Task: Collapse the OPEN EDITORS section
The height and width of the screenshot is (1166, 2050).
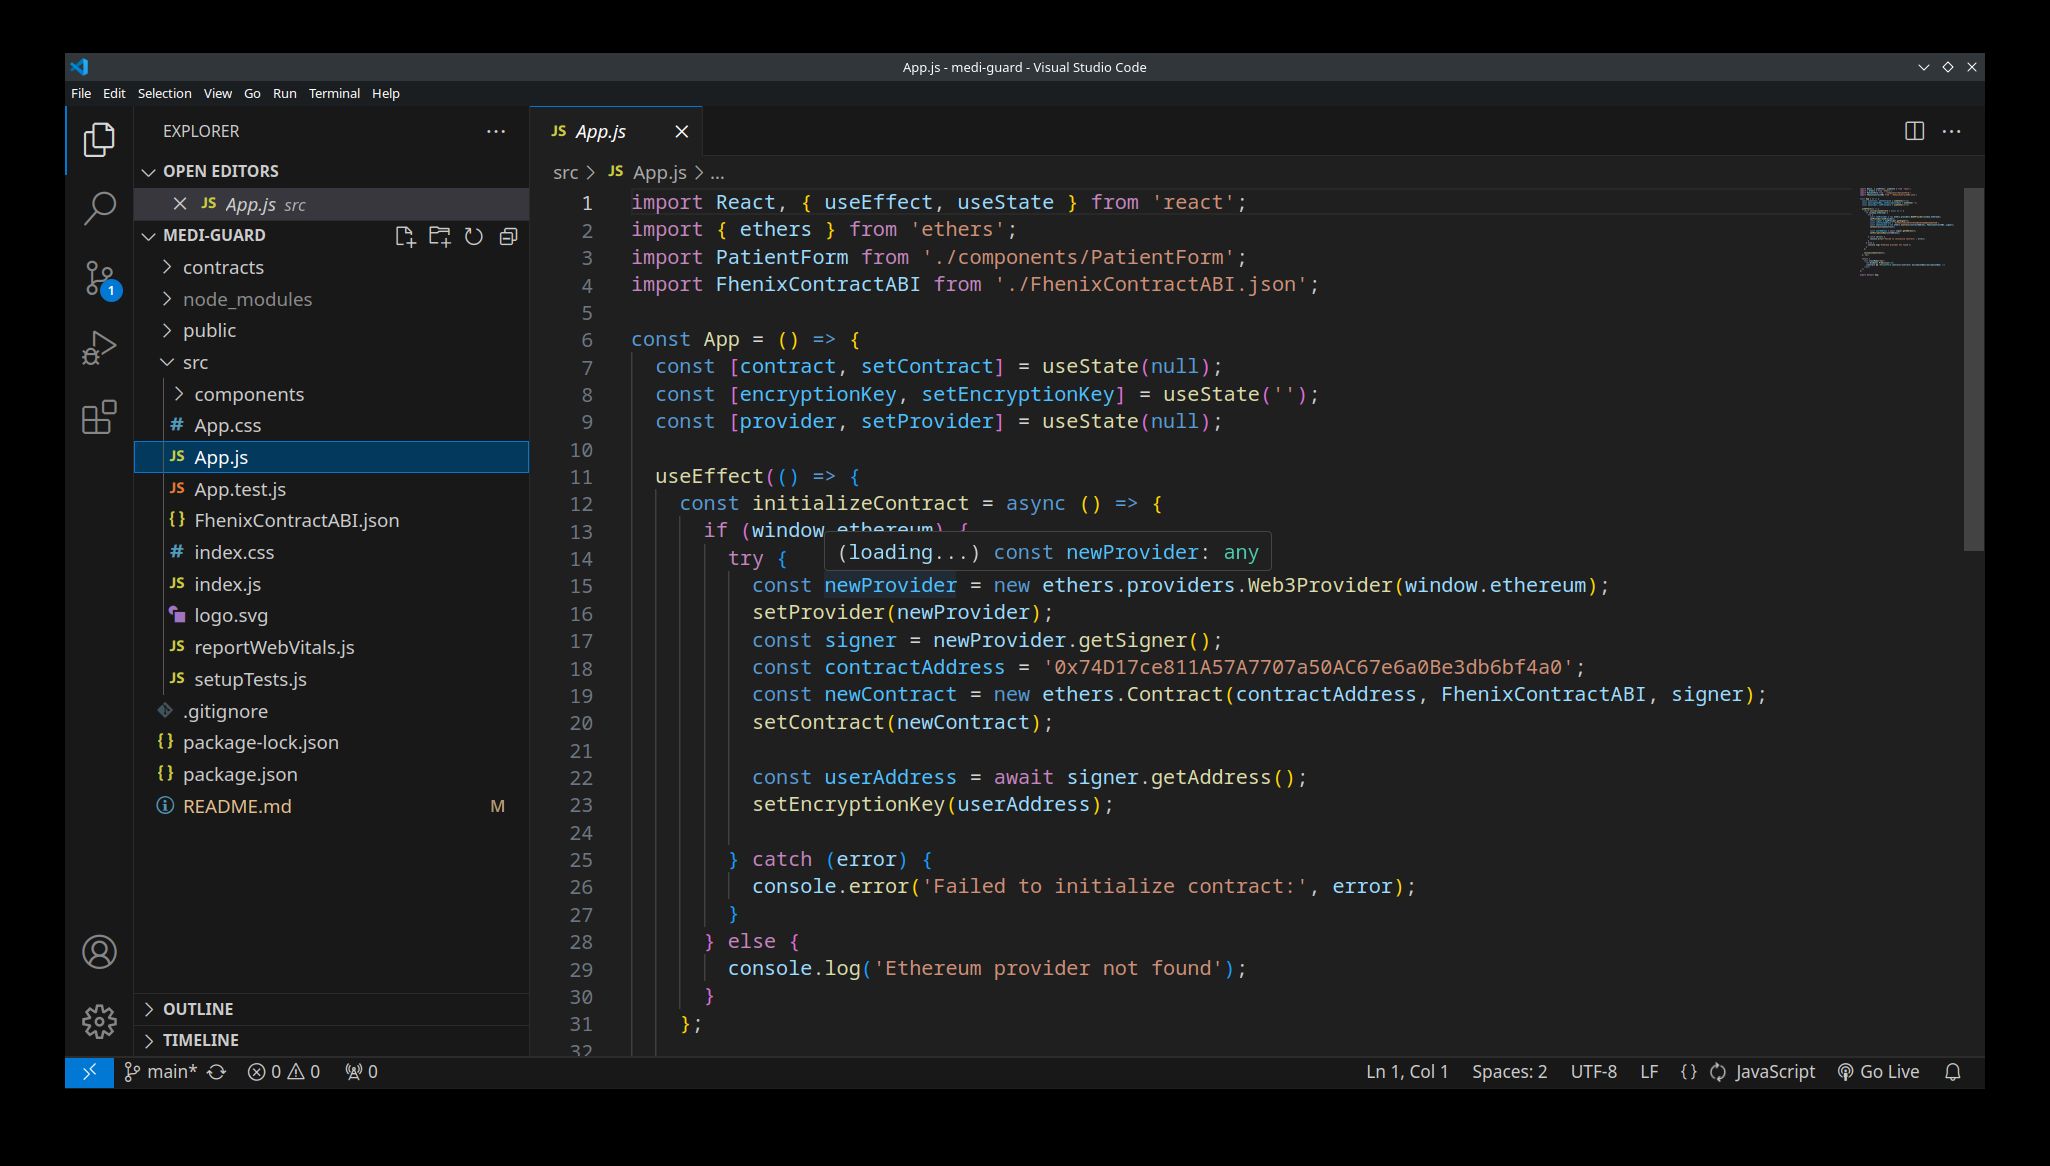Action: point(331,171)
